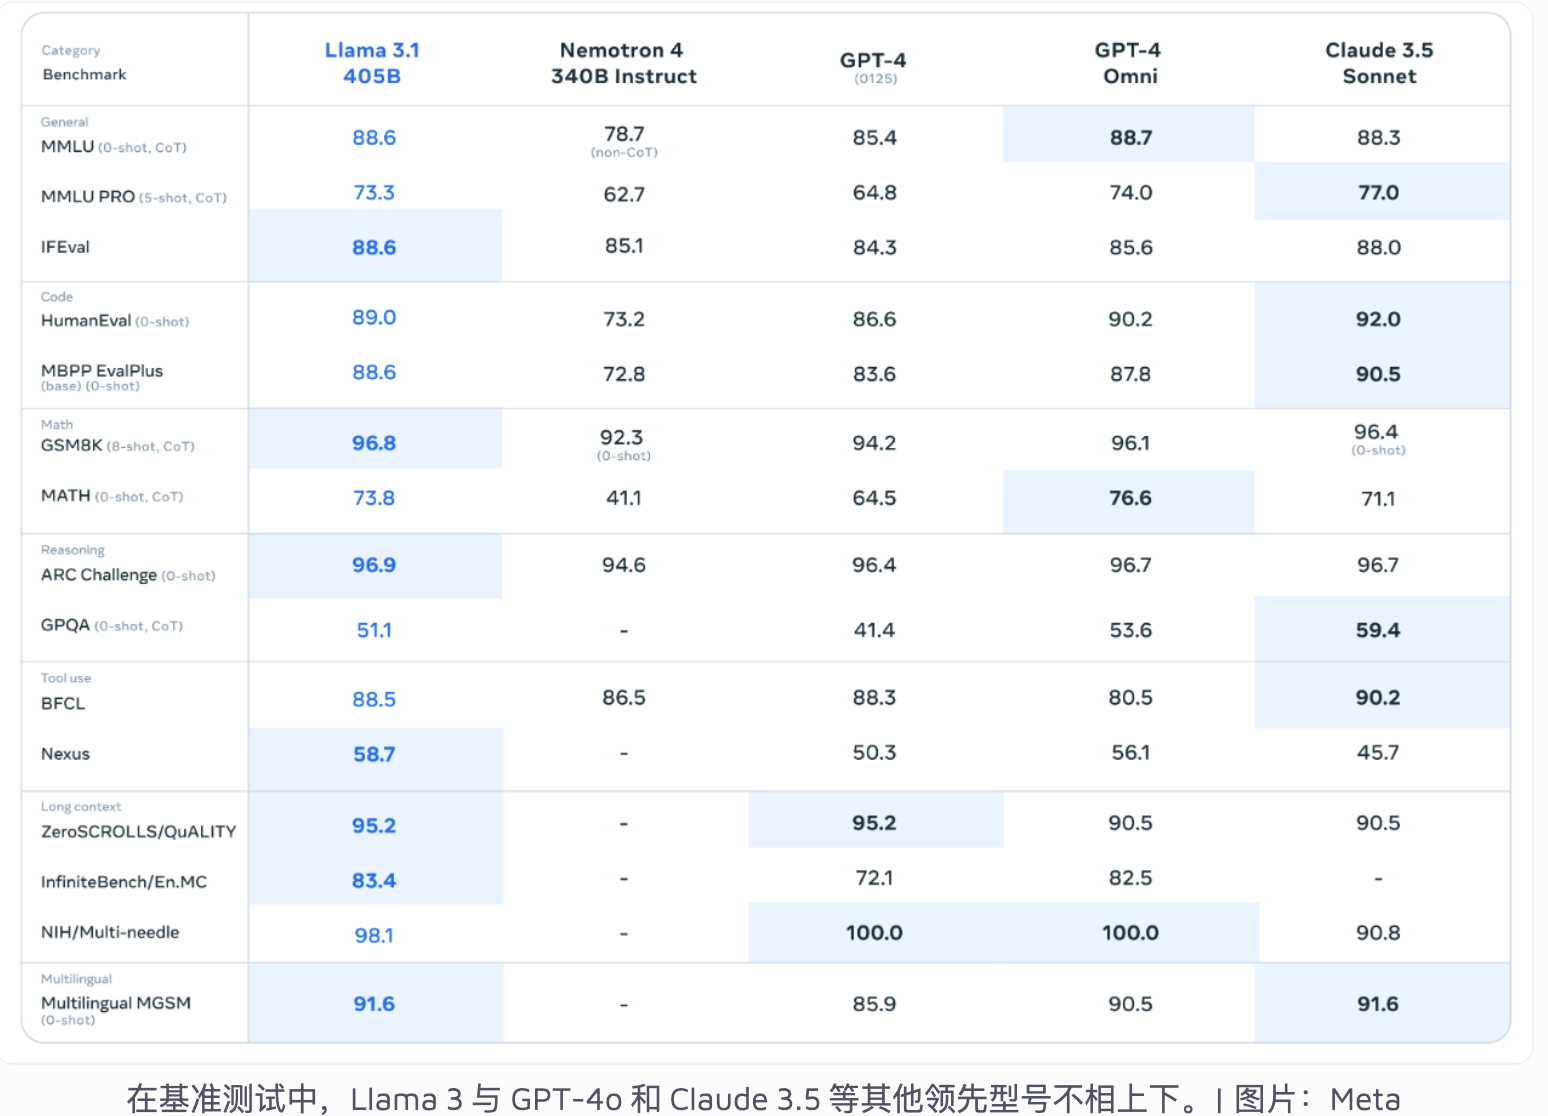This screenshot has height=1116, width=1548.
Task: Click the Llama 3.1 IFEval score 88.6
Action: point(374,247)
